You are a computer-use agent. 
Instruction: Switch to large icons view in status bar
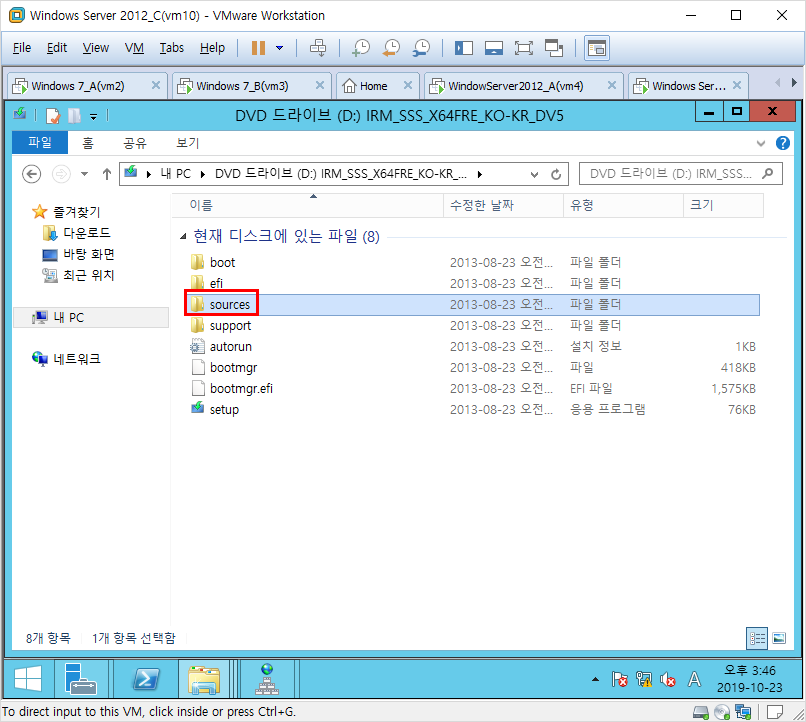[x=779, y=638]
